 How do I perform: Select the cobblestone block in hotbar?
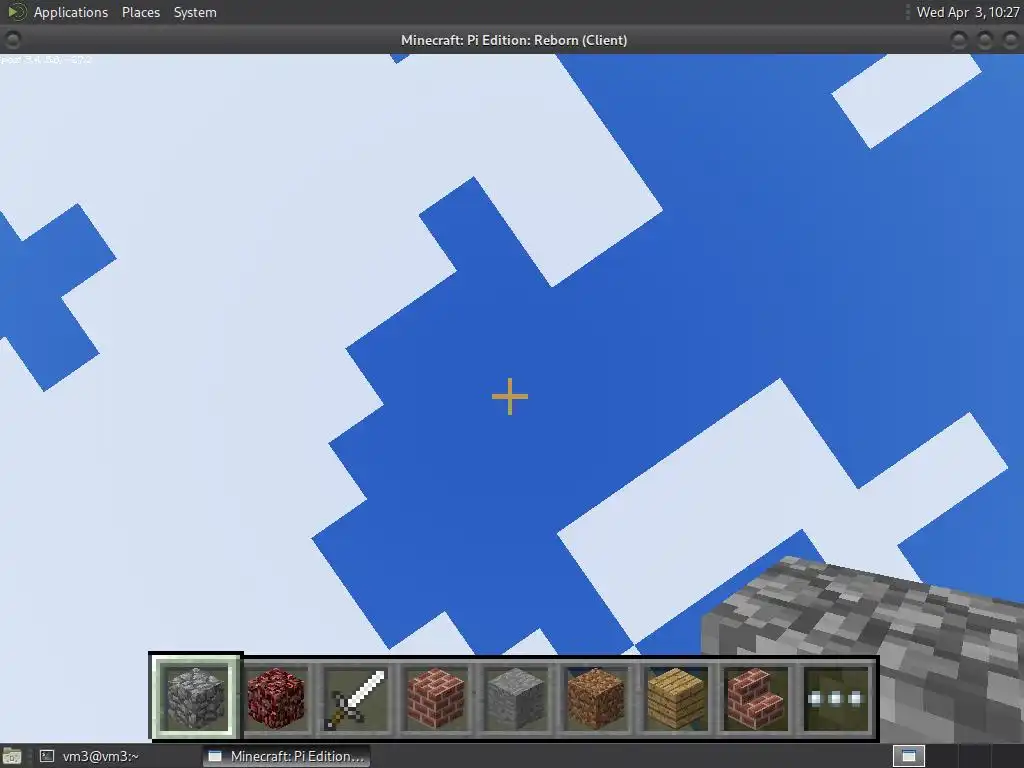[196, 697]
